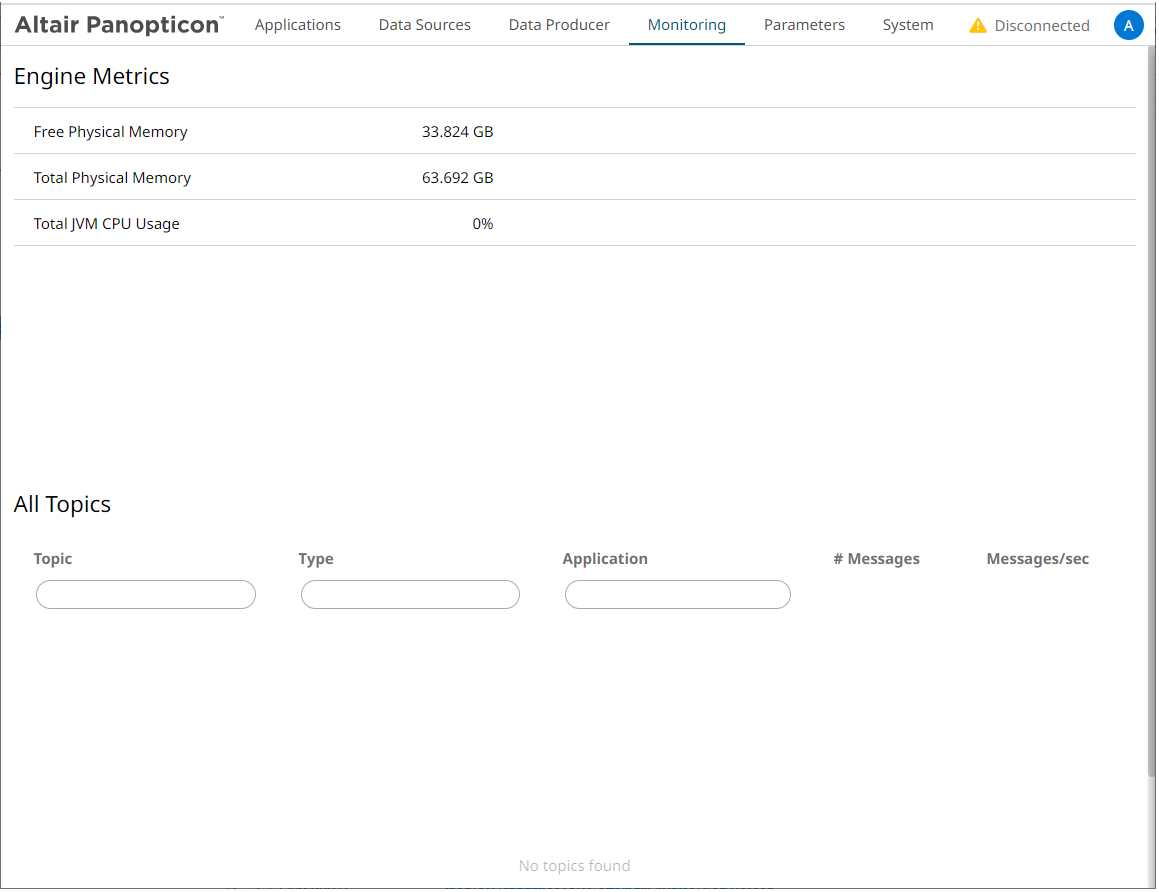The image size is (1159, 892).
Task: Focus the Type filter text box
Action: click(410, 595)
